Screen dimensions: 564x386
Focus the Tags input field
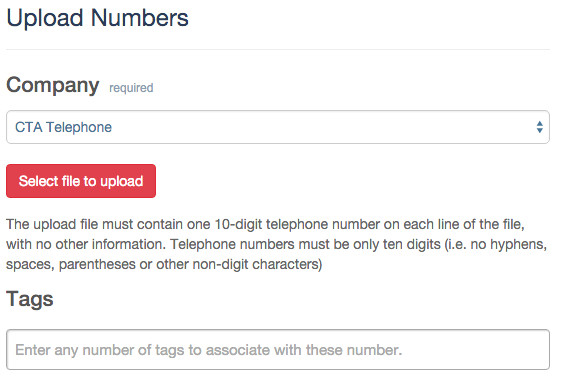tap(278, 349)
